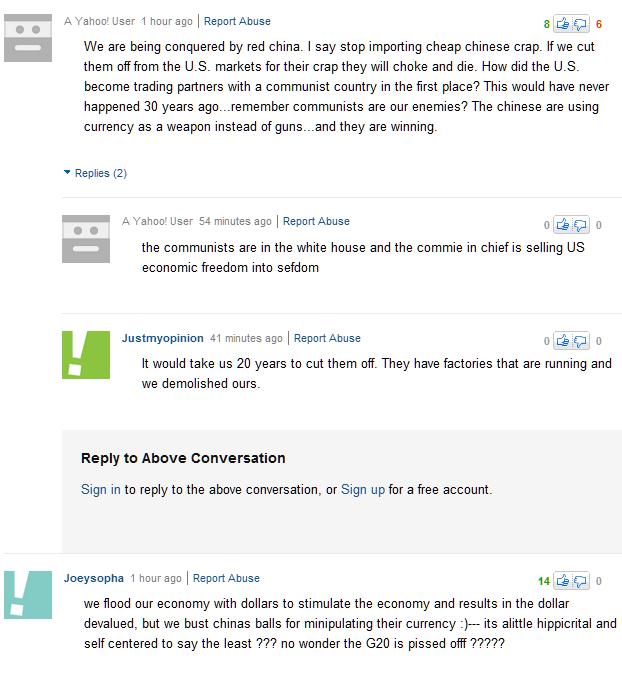Report abuse on Justmyopinion's reply
Image resolution: width=622 pixels, height=677 pixels.
pos(327,338)
